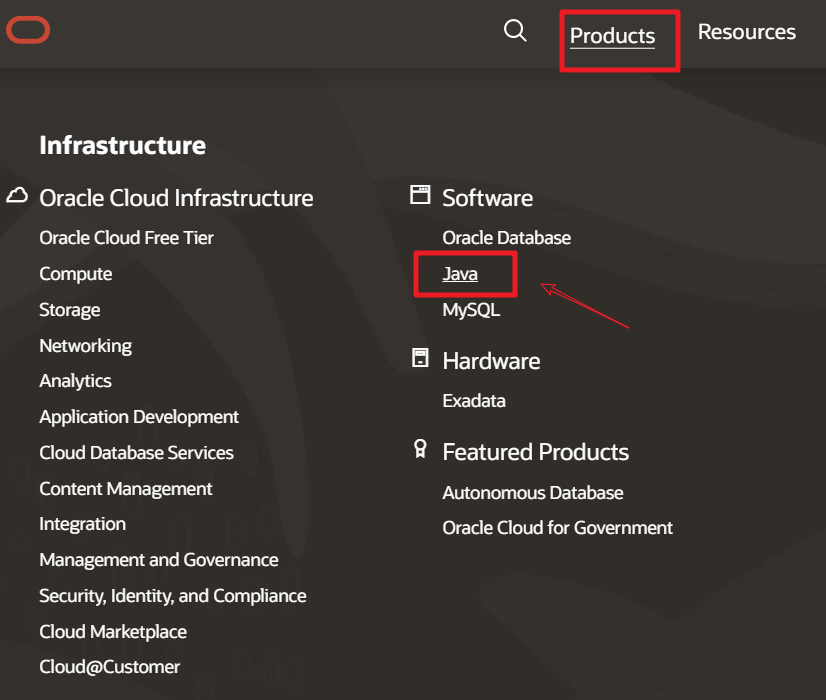Screen dimensions: 826x700
Task: Select Oracle Cloud Free Tier
Action: click(126, 238)
